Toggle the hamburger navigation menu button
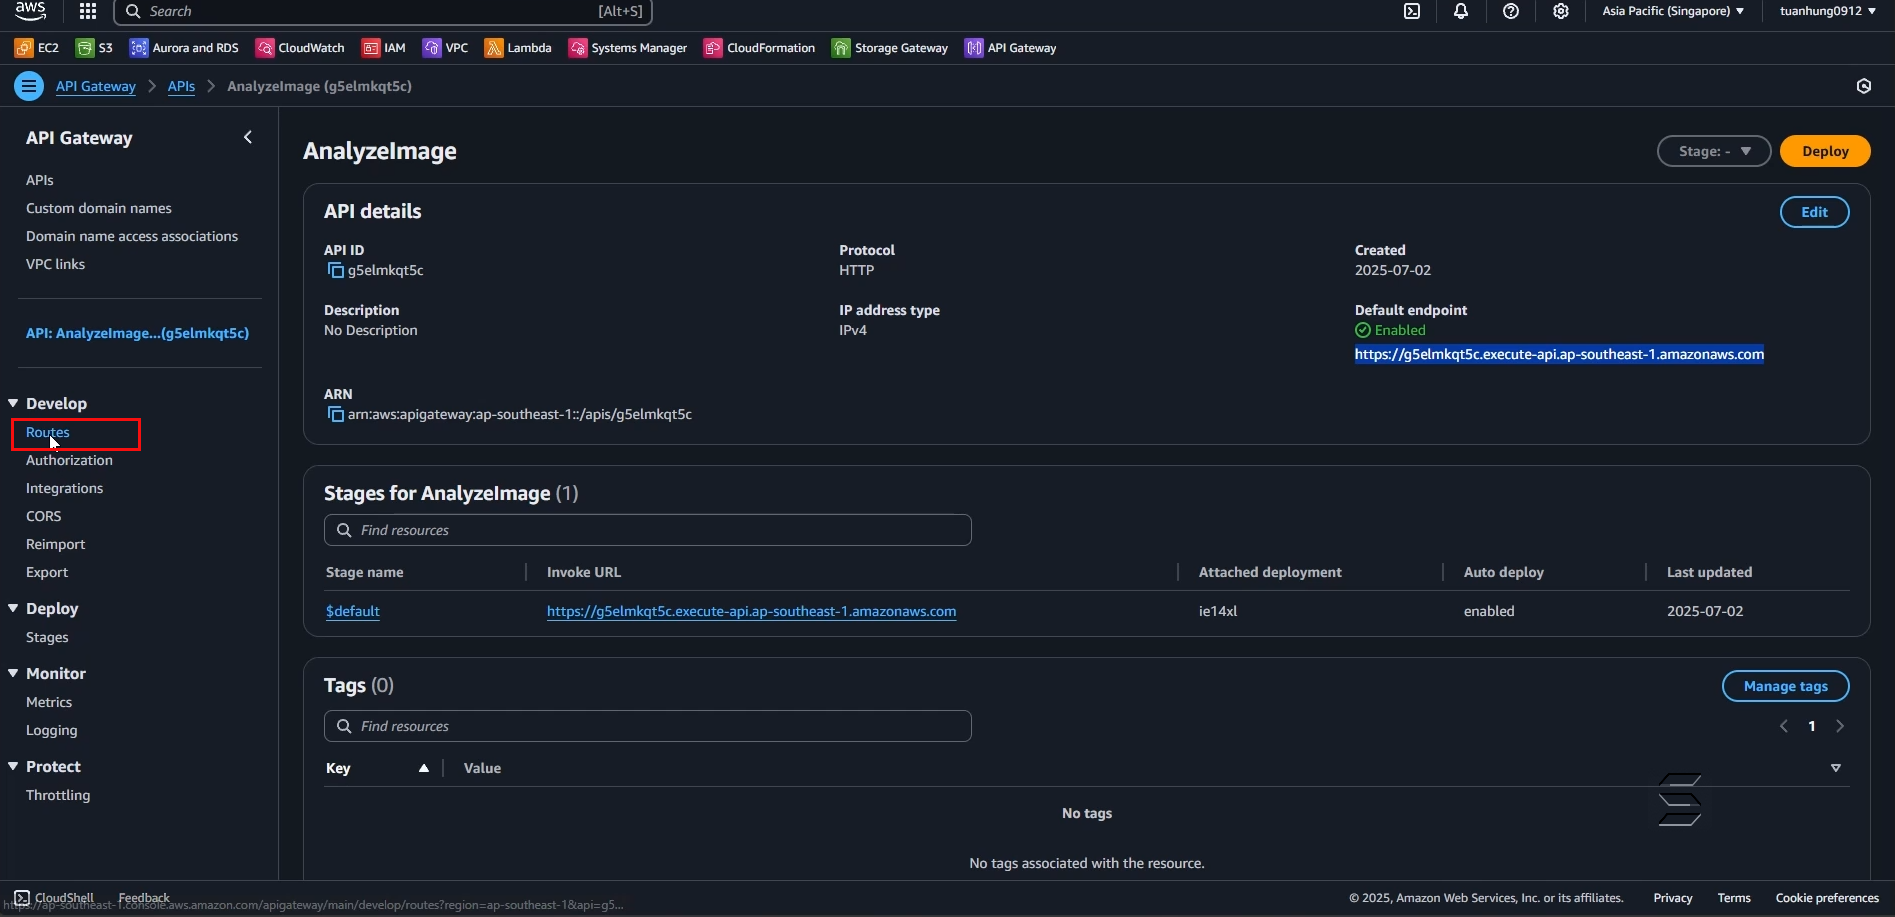1895x917 pixels. (29, 86)
